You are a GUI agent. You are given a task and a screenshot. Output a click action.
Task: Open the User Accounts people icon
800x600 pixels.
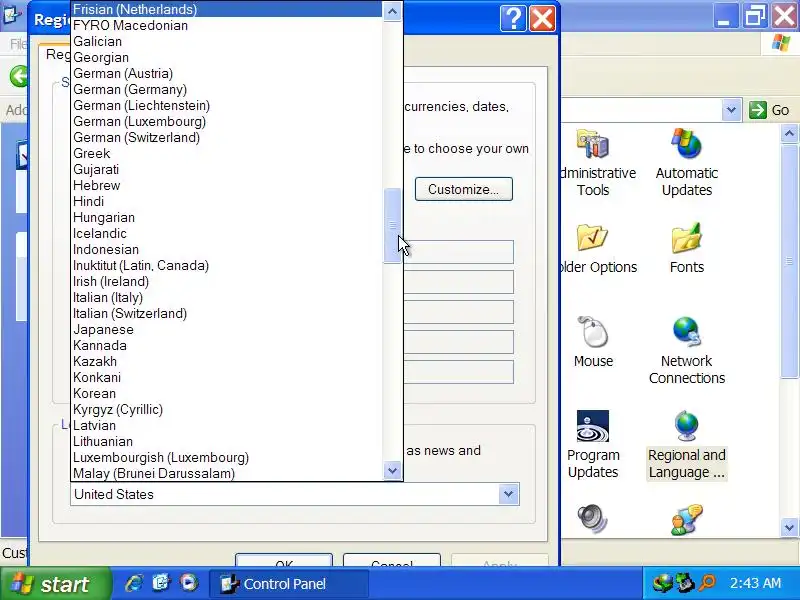coord(687,519)
